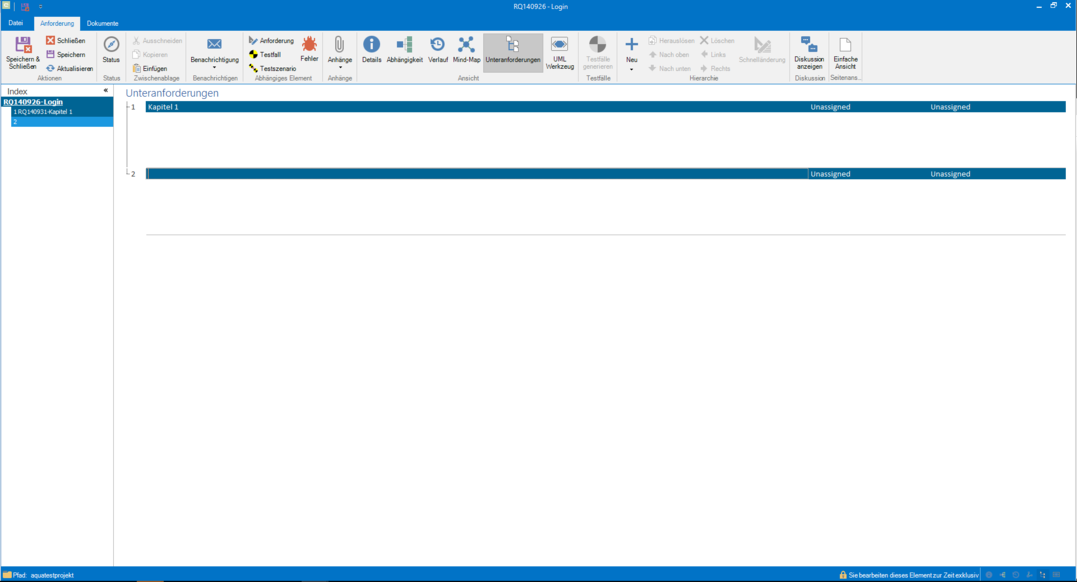Image resolution: width=1077 pixels, height=582 pixels.
Task: Show the Abhängigkeit view
Action: (404, 46)
